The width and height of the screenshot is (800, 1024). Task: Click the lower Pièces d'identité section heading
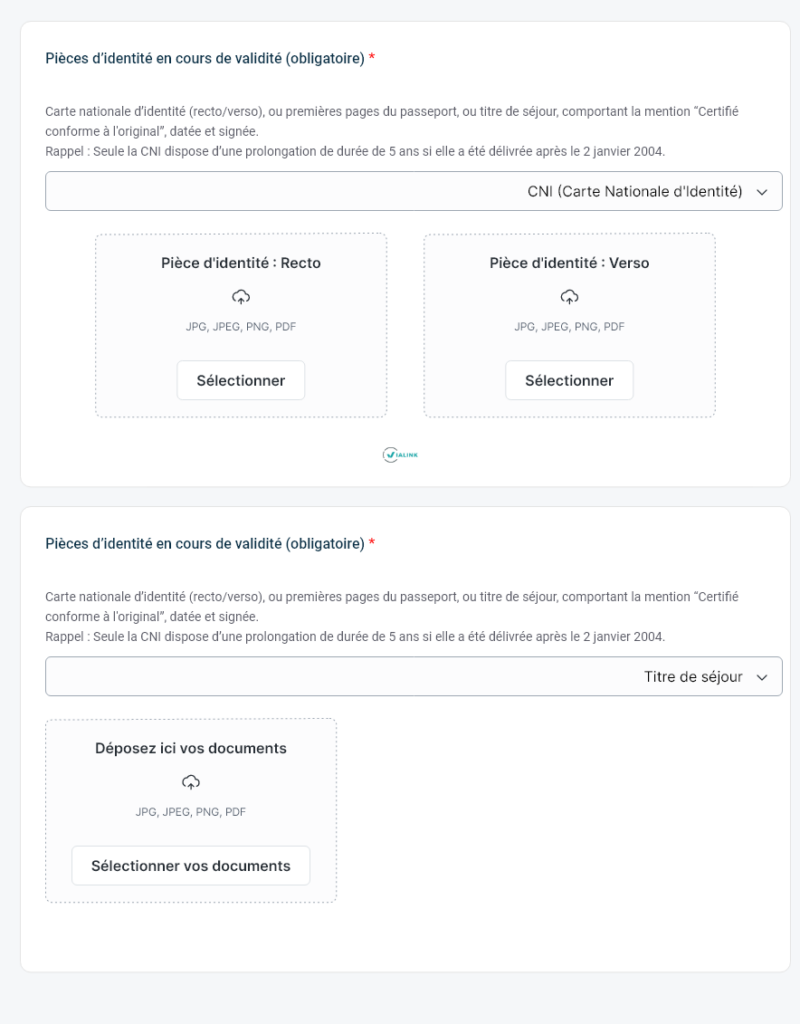(205, 543)
